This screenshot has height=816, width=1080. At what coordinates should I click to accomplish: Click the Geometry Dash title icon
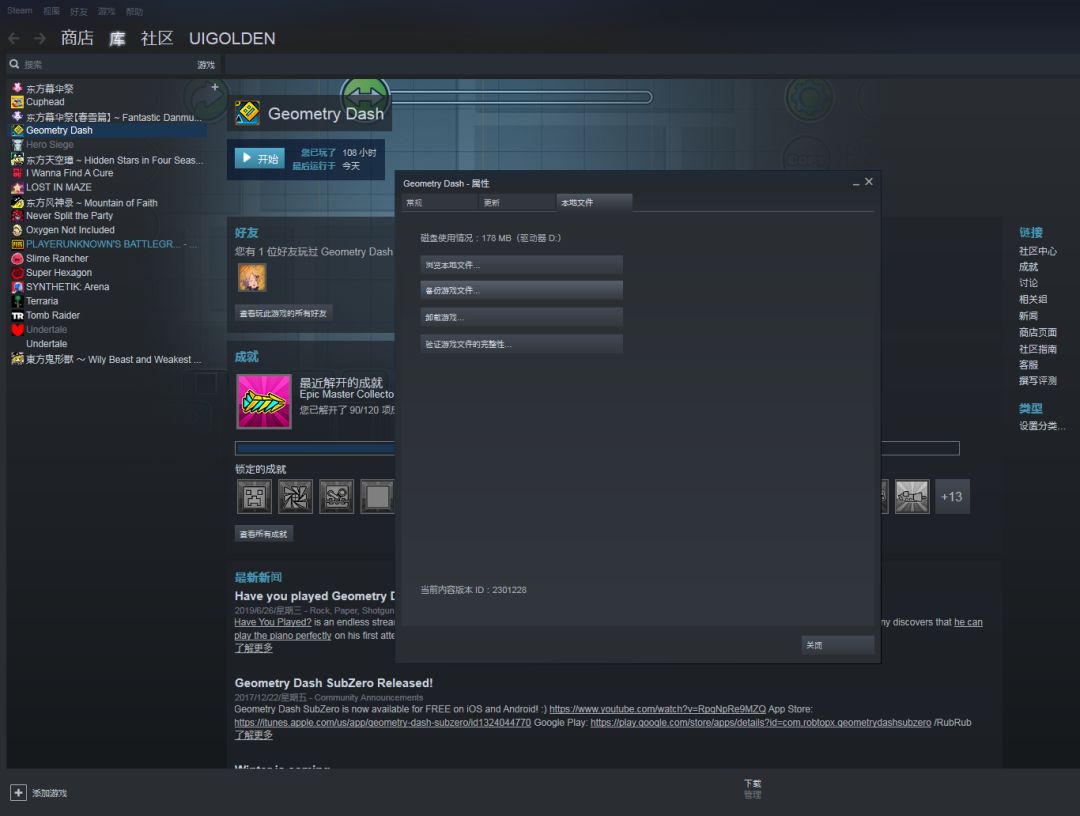pyautogui.click(x=247, y=113)
